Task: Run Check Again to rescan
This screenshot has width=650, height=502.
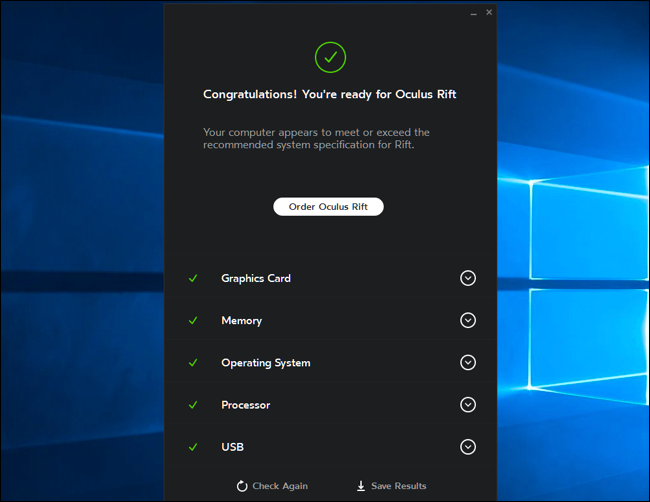Action: pyautogui.click(x=272, y=486)
